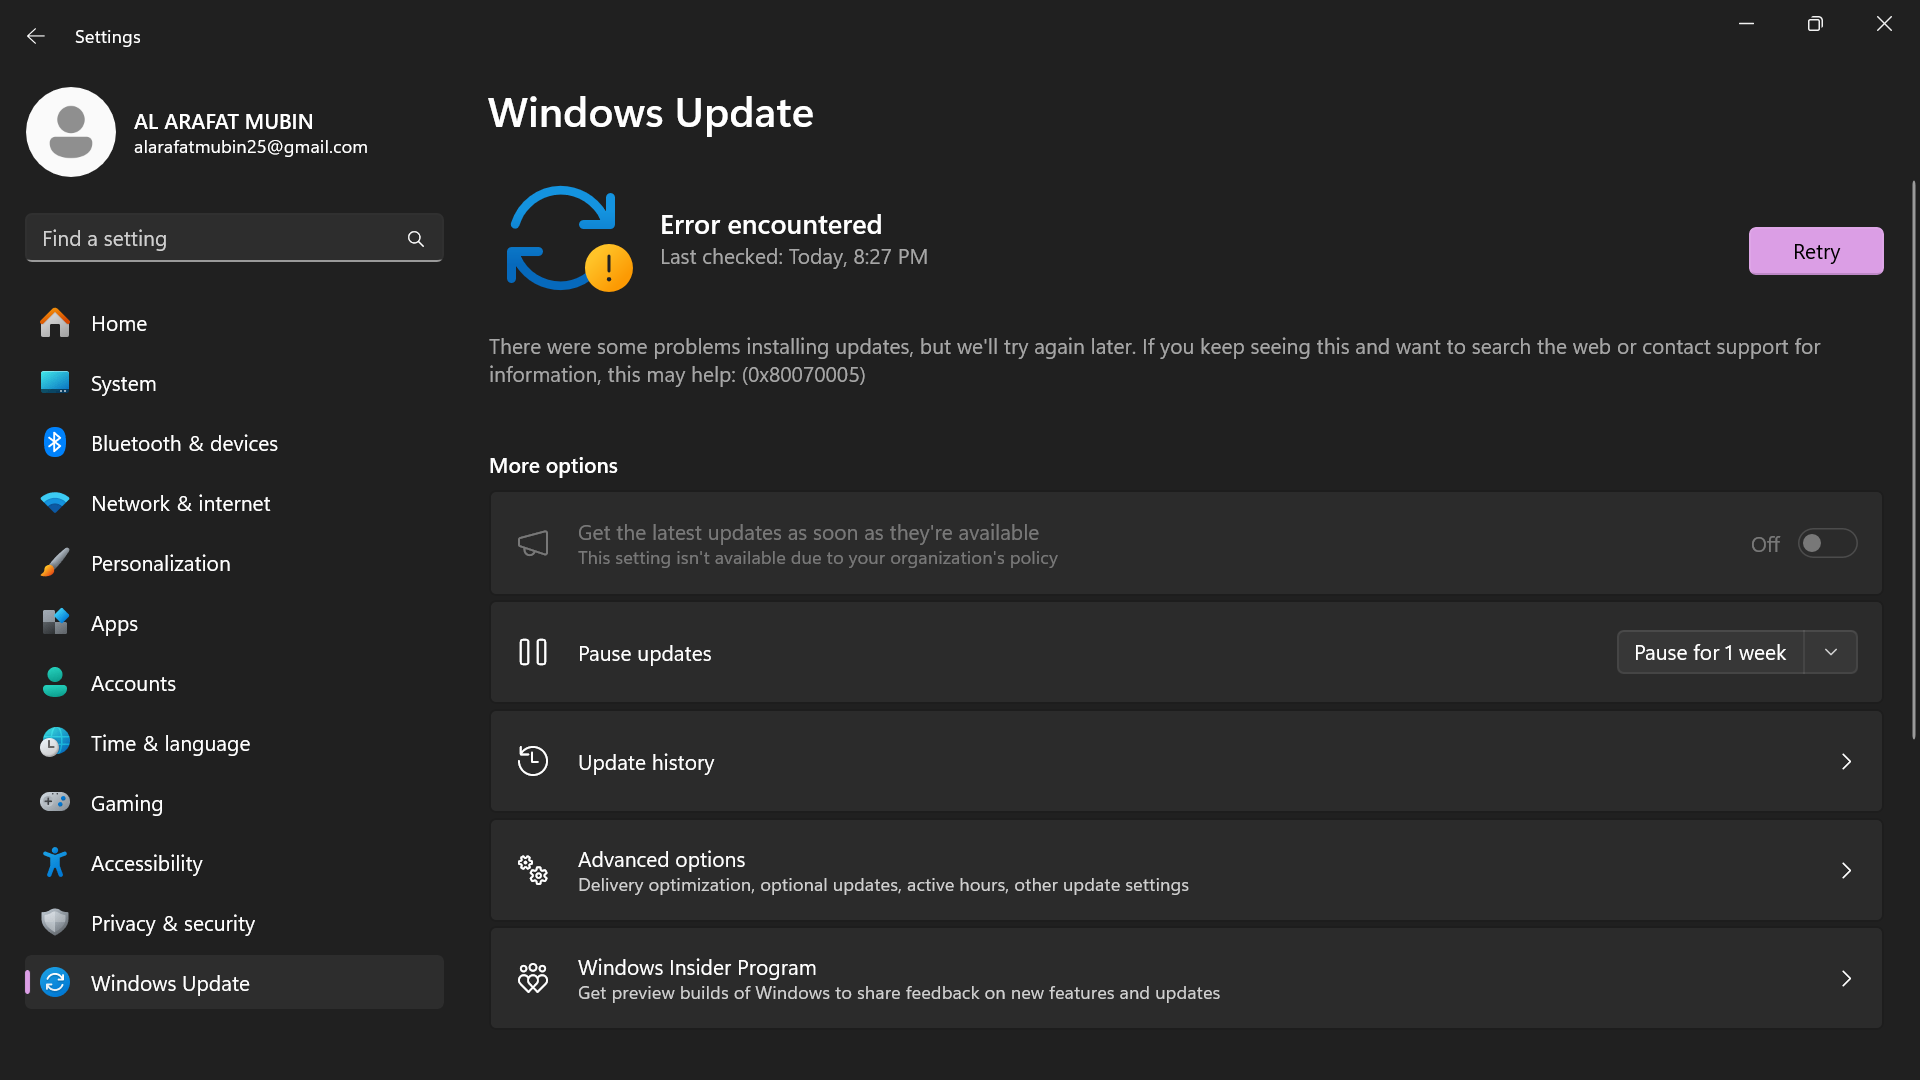Click the Network & internet Wi-Fi icon
1920x1080 pixels.
pyautogui.click(x=55, y=503)
